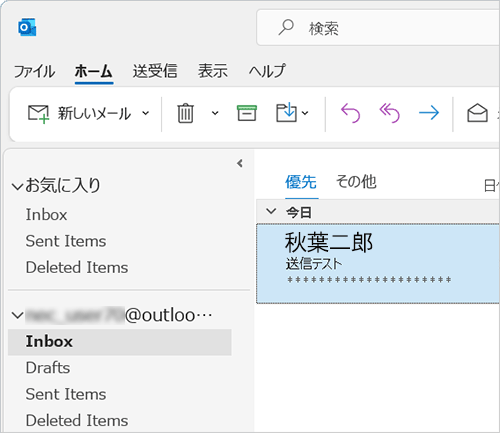Open the 表示 ribbon tab
500x433 pixels.
click(x=213, y=71)
